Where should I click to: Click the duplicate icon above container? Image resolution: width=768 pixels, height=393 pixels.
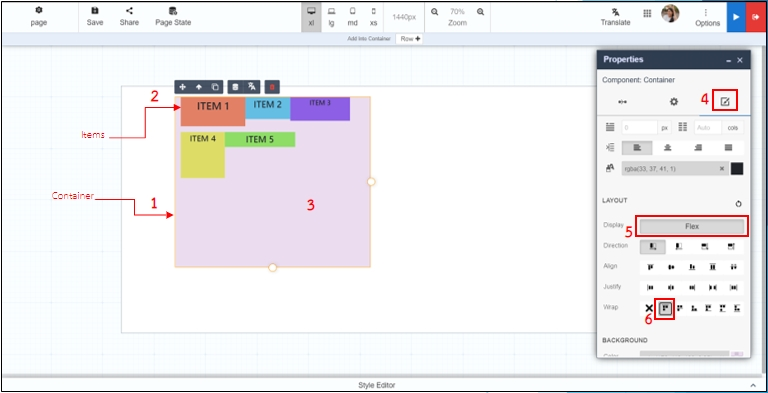[x=215, y=87]
